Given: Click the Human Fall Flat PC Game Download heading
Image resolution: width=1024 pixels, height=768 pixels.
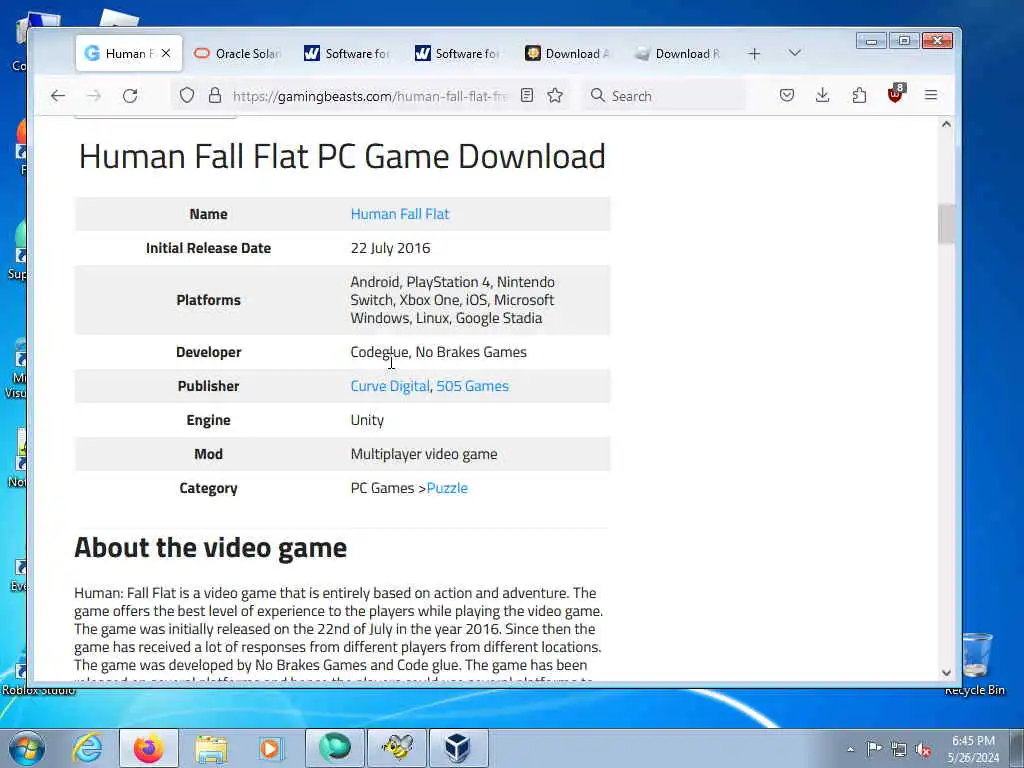Looking at the screenshot, I should (x=342, y=157).
